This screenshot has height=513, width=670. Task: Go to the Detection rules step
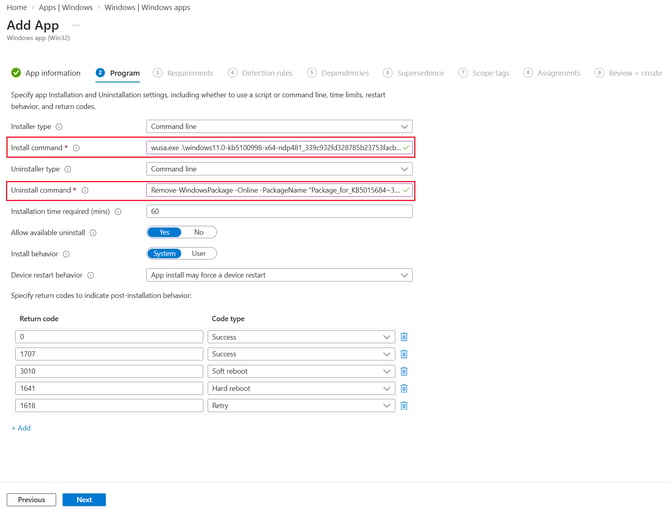(260, 73)
